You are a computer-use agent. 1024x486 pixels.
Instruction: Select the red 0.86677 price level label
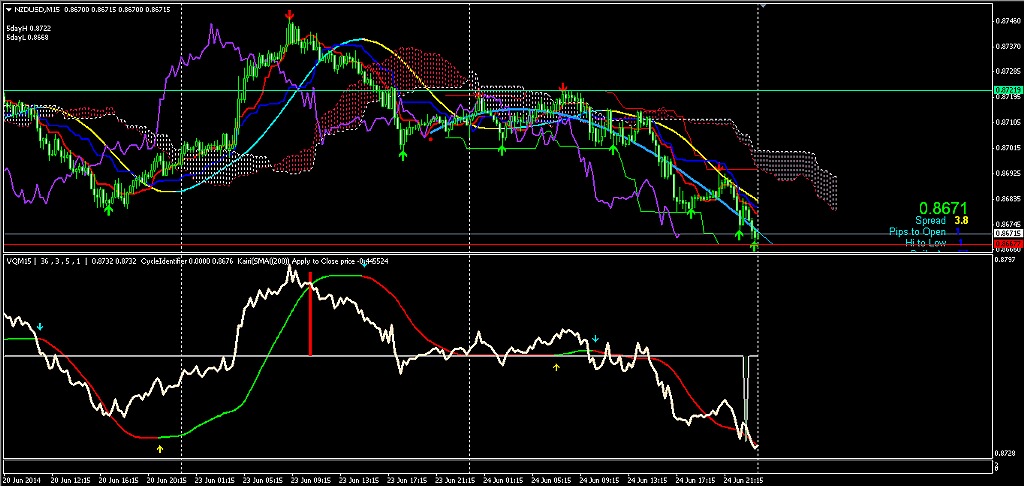point(1005,244)
